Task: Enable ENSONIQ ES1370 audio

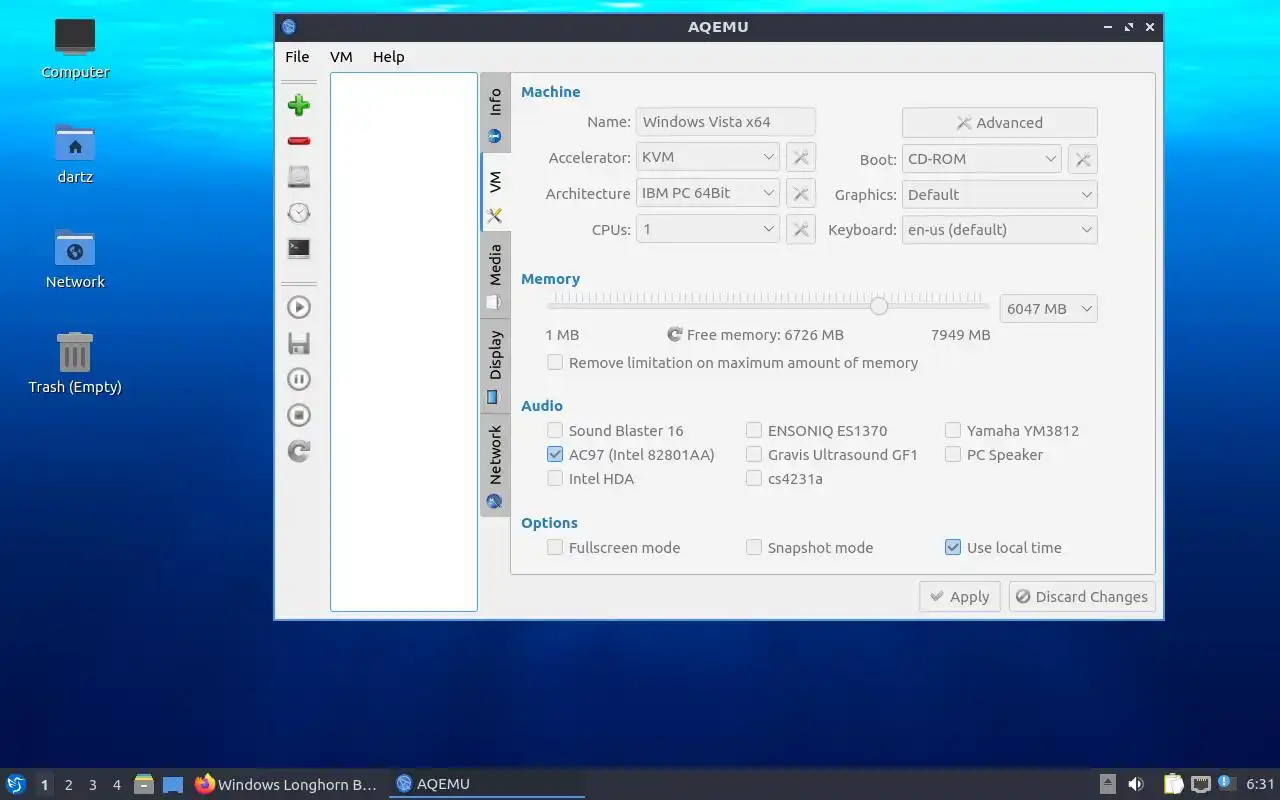Action: tap(817, 431)
